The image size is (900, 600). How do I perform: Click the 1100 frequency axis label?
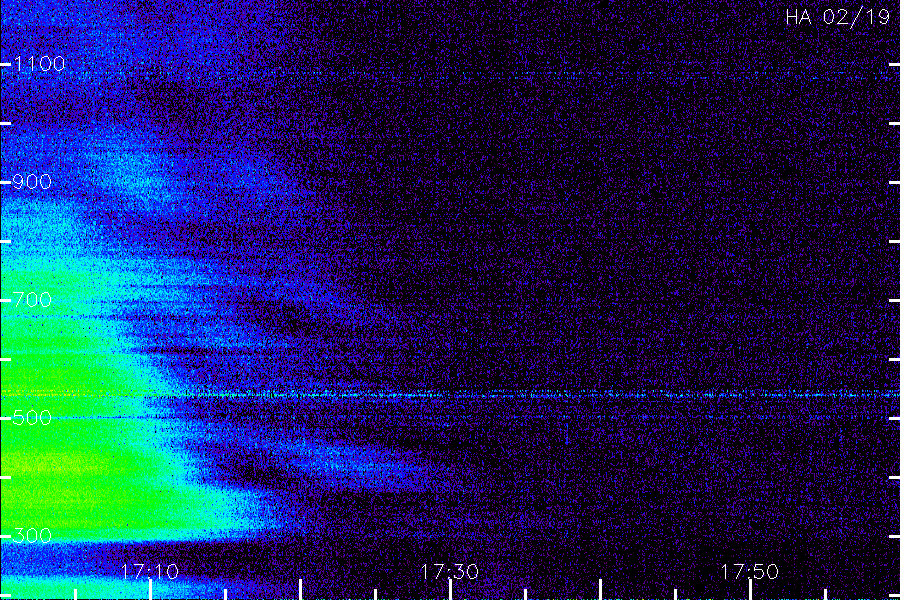click(x=39, y=64)
